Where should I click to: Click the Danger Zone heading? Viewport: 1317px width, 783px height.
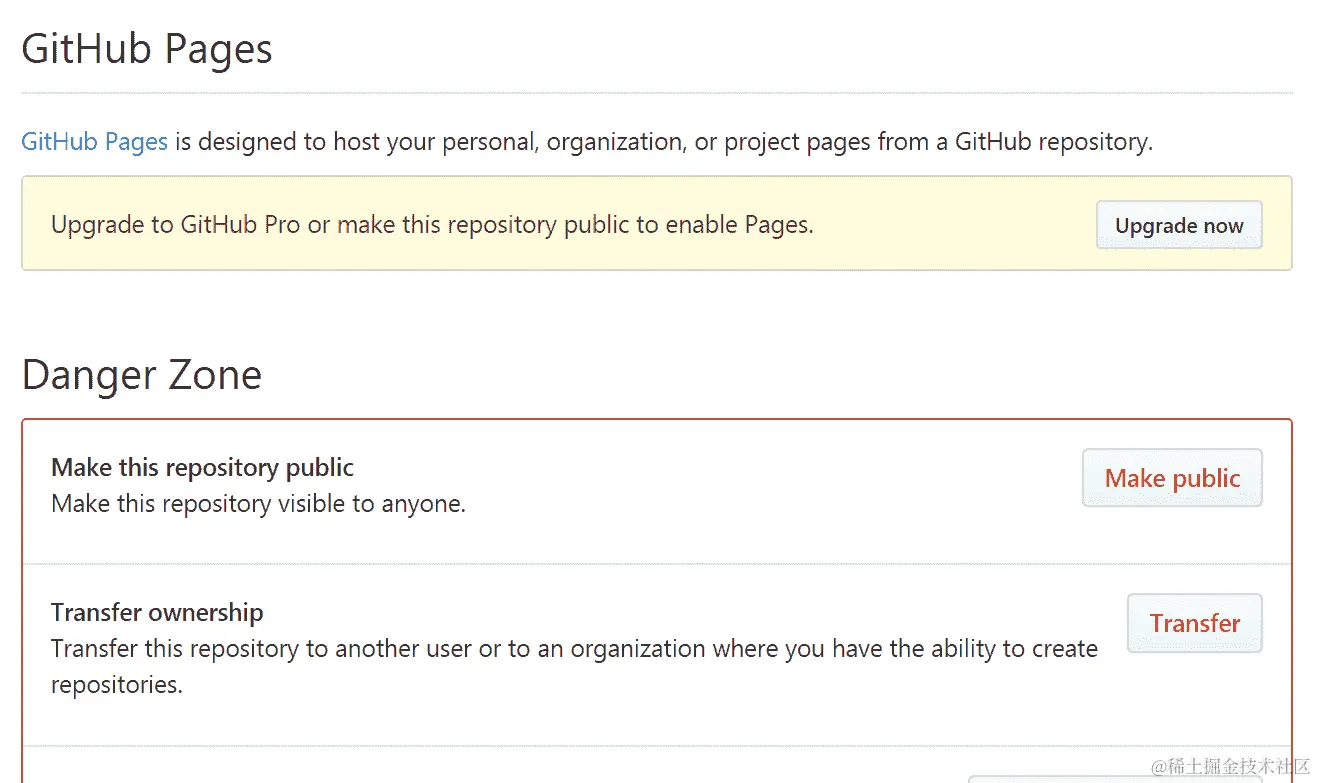click(141, 375)
